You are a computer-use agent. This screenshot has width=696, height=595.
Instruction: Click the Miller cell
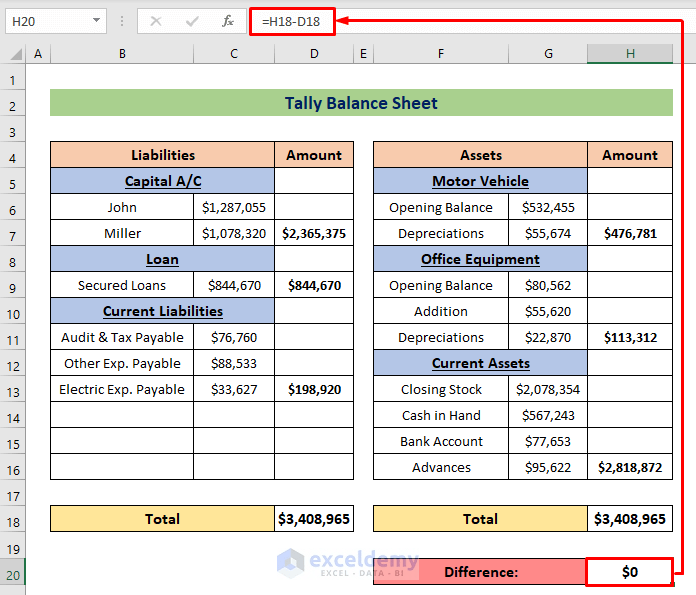click(122, 233)
